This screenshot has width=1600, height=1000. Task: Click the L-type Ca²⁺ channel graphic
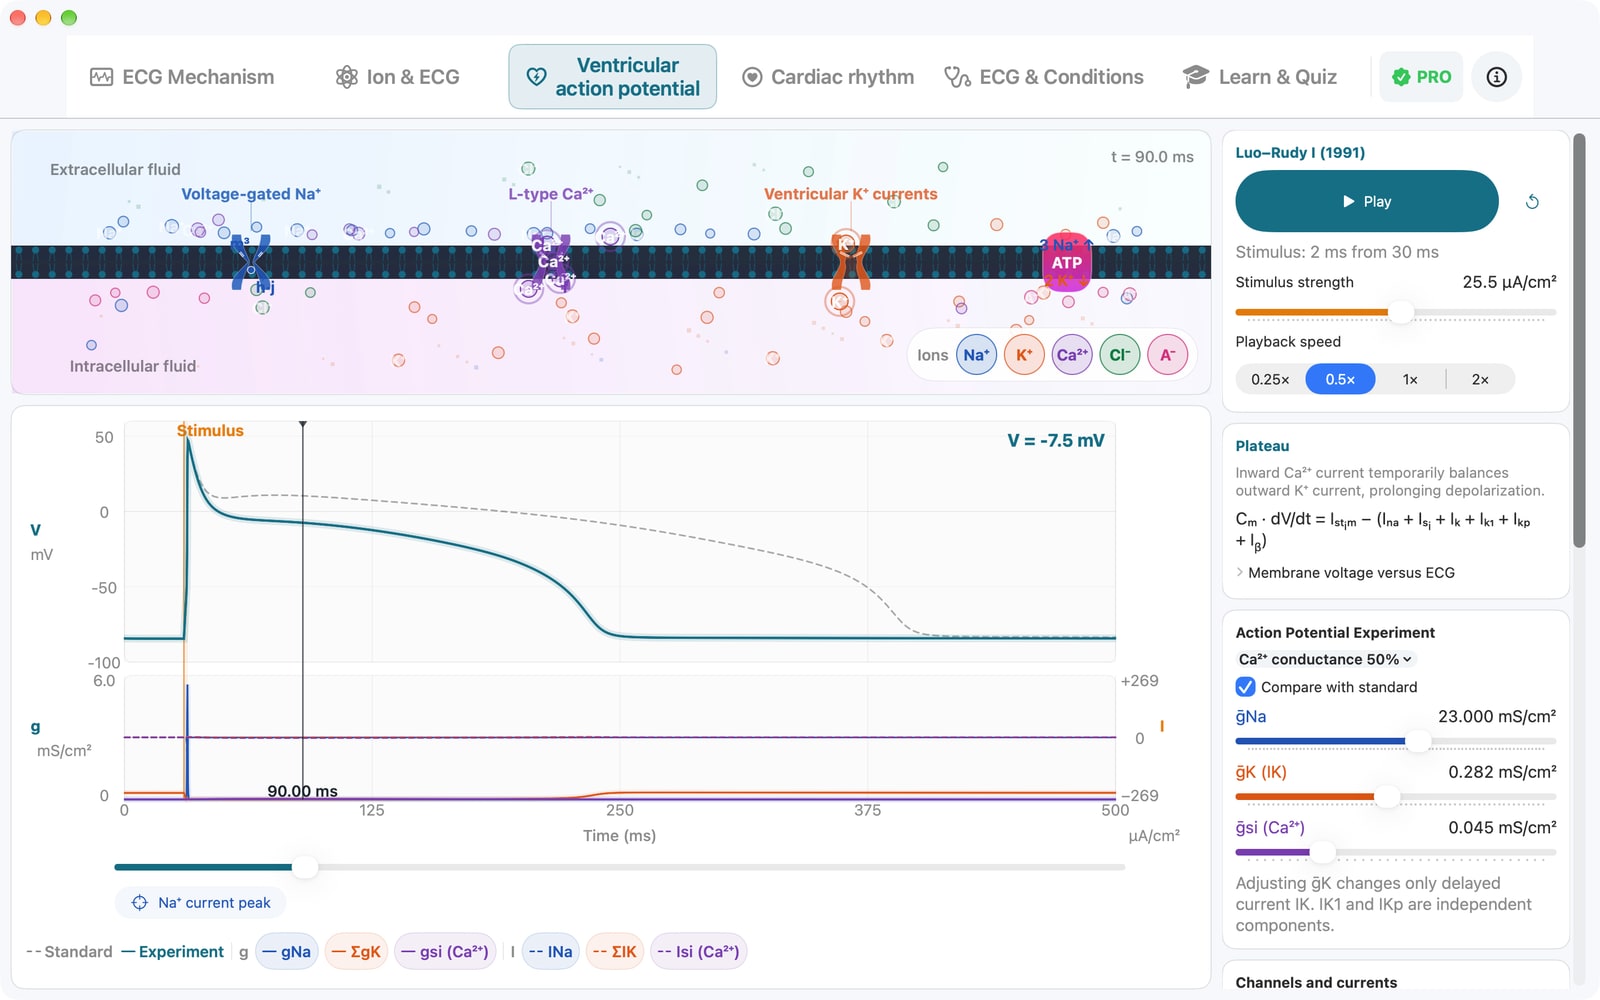click(x=551, y=263)
